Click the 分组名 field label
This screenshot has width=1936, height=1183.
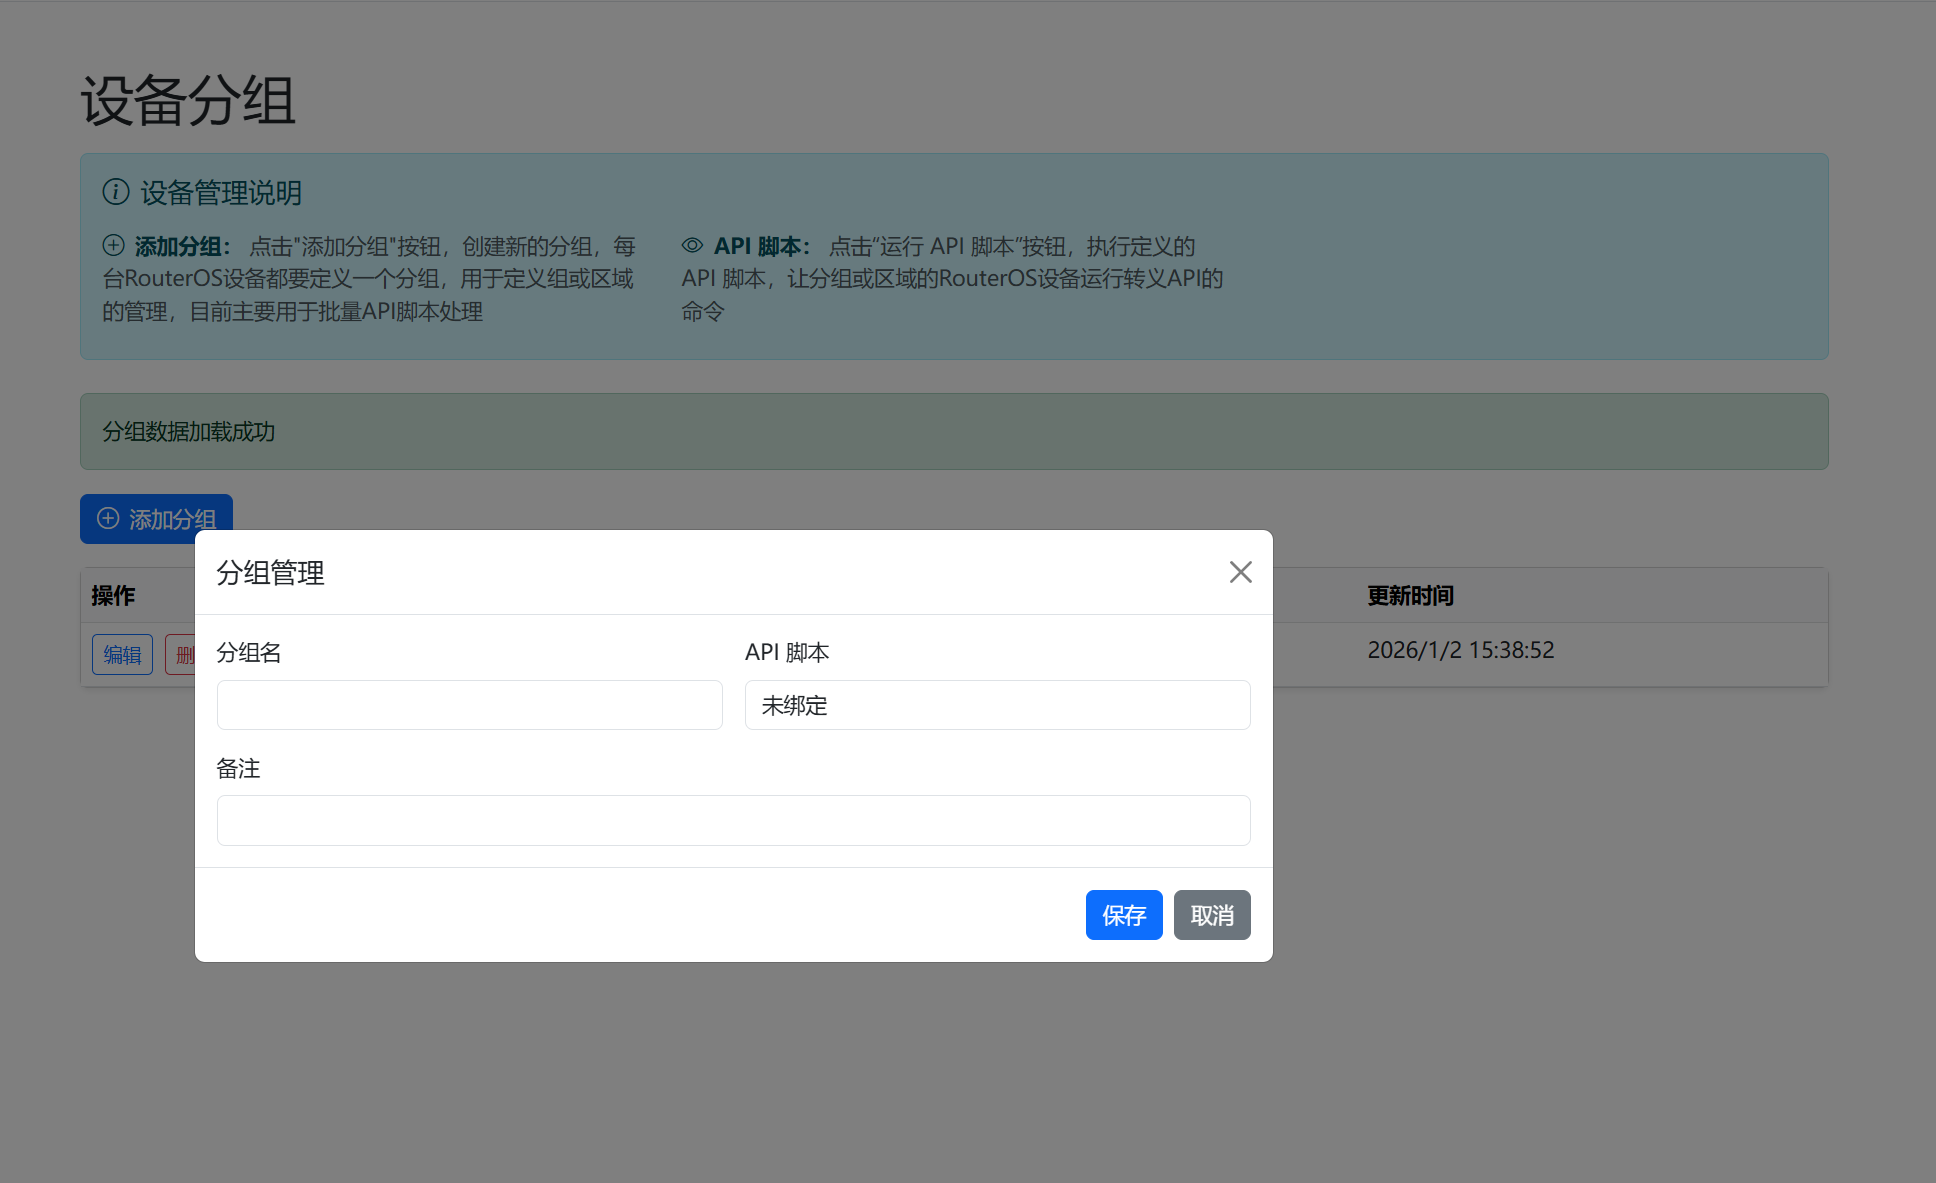(249, 653)
